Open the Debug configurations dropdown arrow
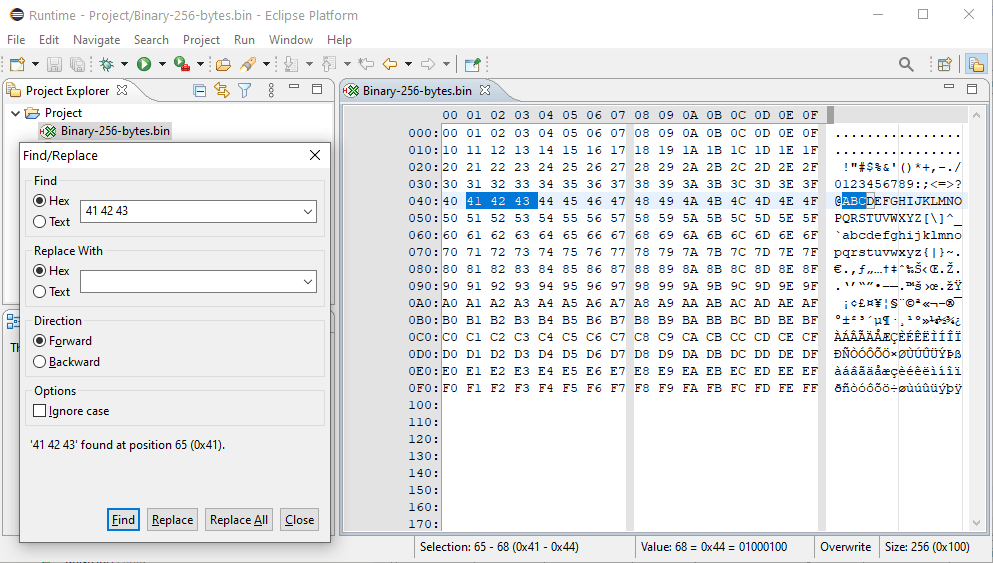The height and width of the screenshot is (563, 993). tap(124, 64)
